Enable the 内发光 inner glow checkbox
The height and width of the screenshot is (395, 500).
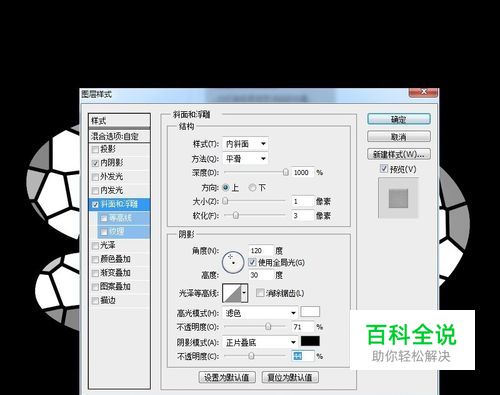95,191
